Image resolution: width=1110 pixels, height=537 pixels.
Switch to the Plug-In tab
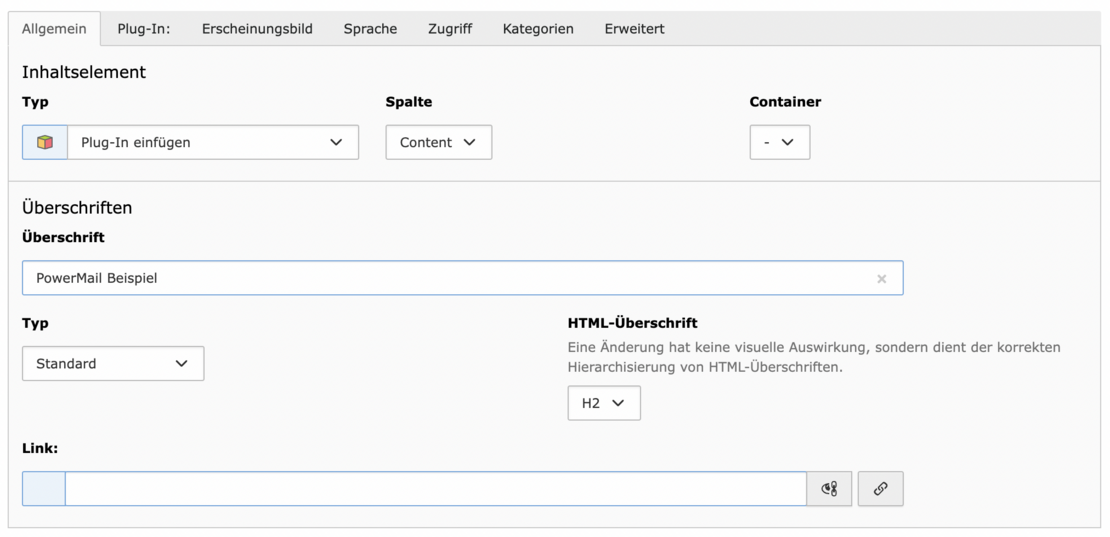click(x=144, y=29)
